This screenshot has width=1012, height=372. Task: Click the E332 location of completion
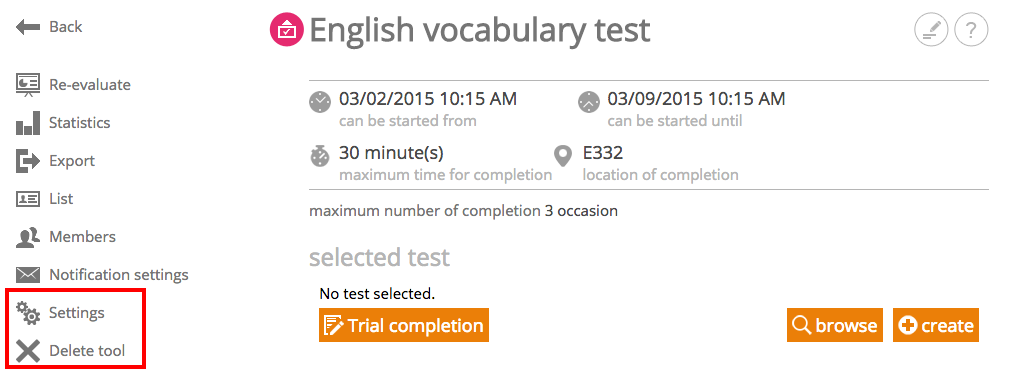[603, 154]
